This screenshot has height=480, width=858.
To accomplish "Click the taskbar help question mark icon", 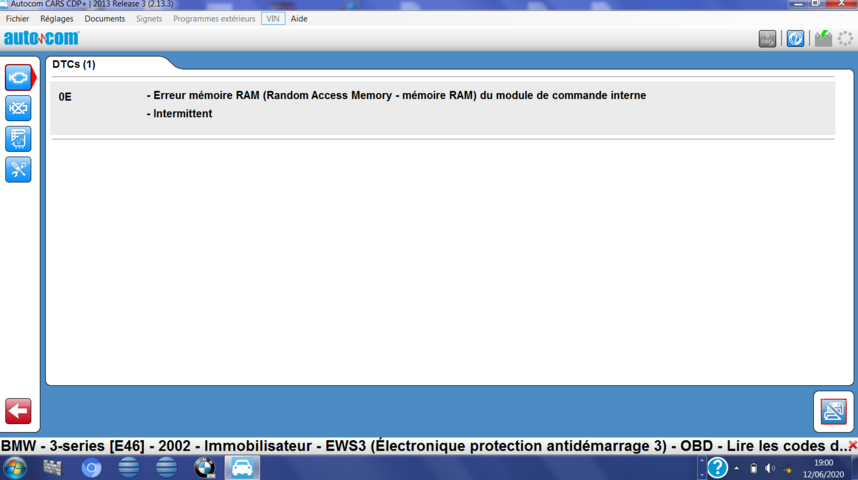I will pyautogui.click(x=717, y=468).
